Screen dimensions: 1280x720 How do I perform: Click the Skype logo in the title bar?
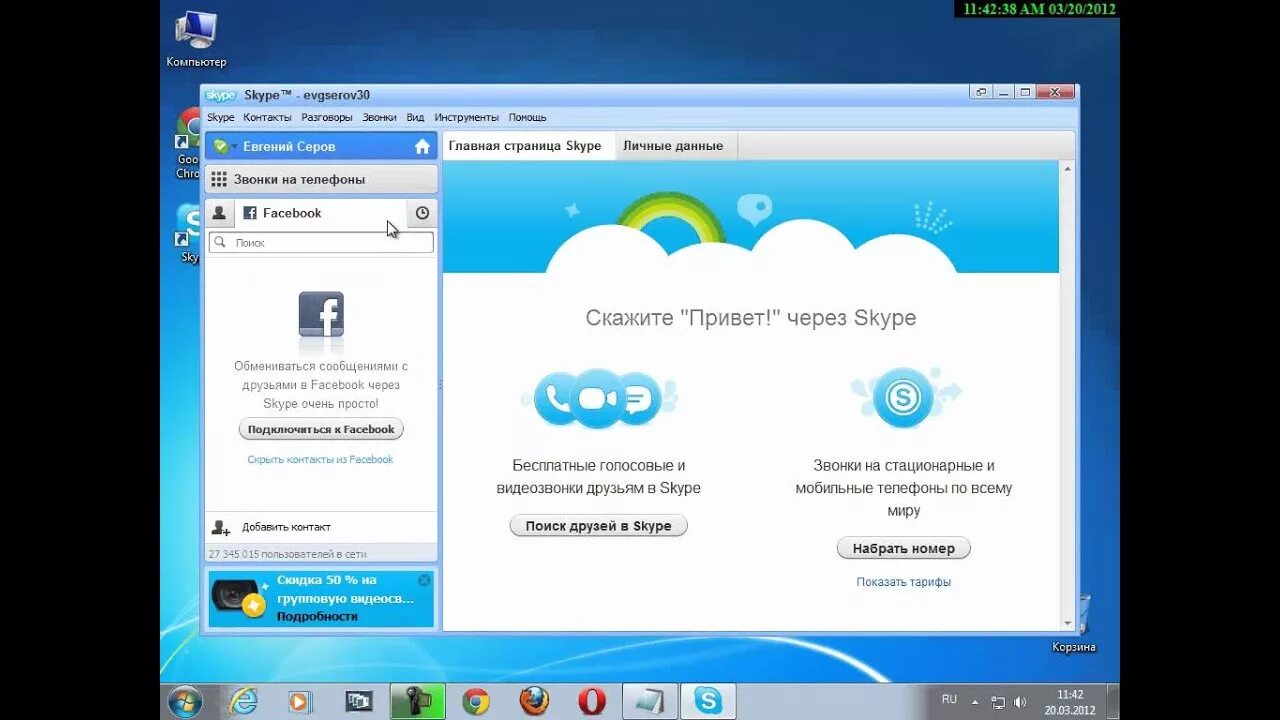coord(220,95)
